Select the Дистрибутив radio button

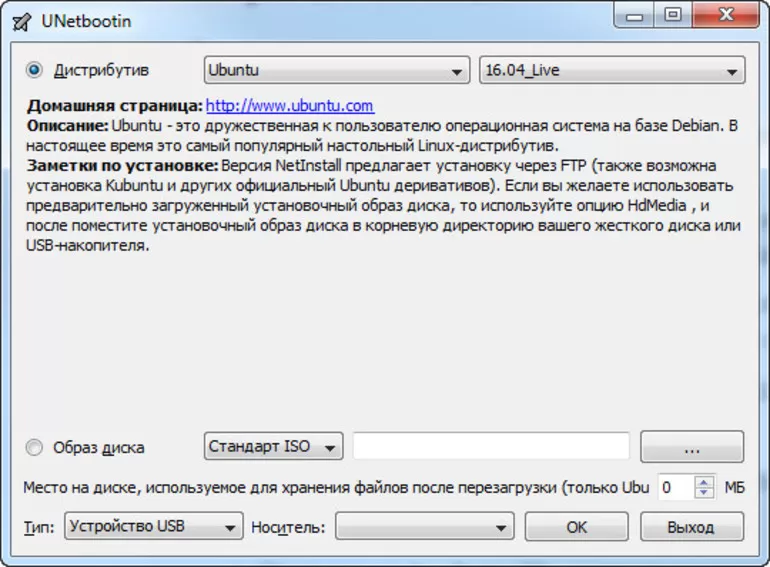click(34, 70)
